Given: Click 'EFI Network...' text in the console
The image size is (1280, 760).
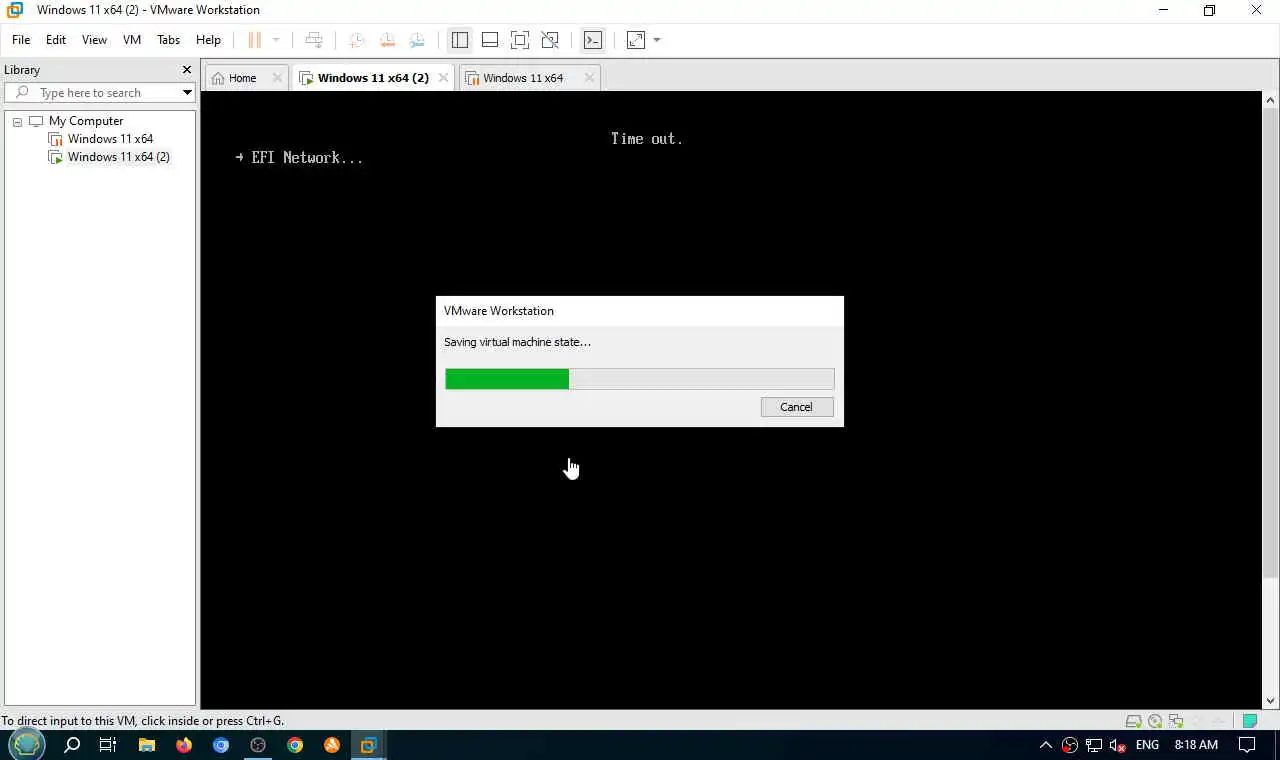Looking at the screenshot, I should pyautogui.click(x=307, y=158).
